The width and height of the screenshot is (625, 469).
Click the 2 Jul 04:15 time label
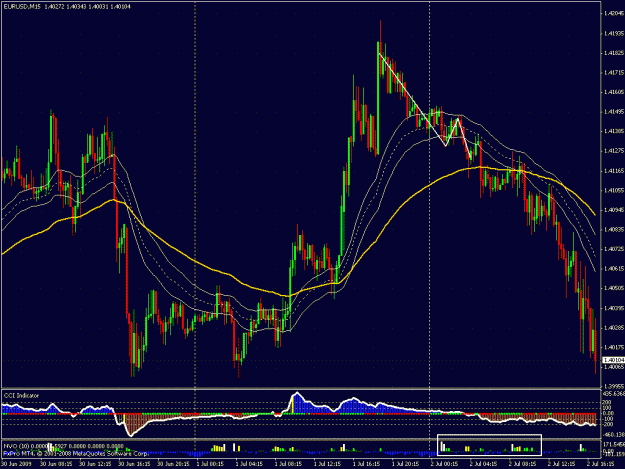point(485,464)
